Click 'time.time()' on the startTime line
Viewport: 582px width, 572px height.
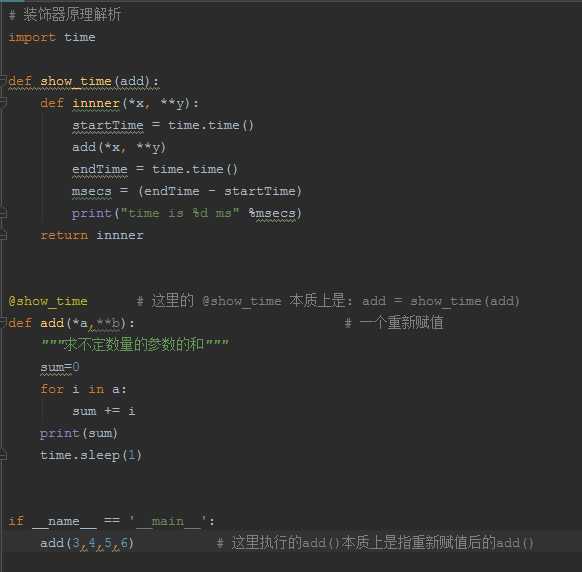tap(211, 125)
